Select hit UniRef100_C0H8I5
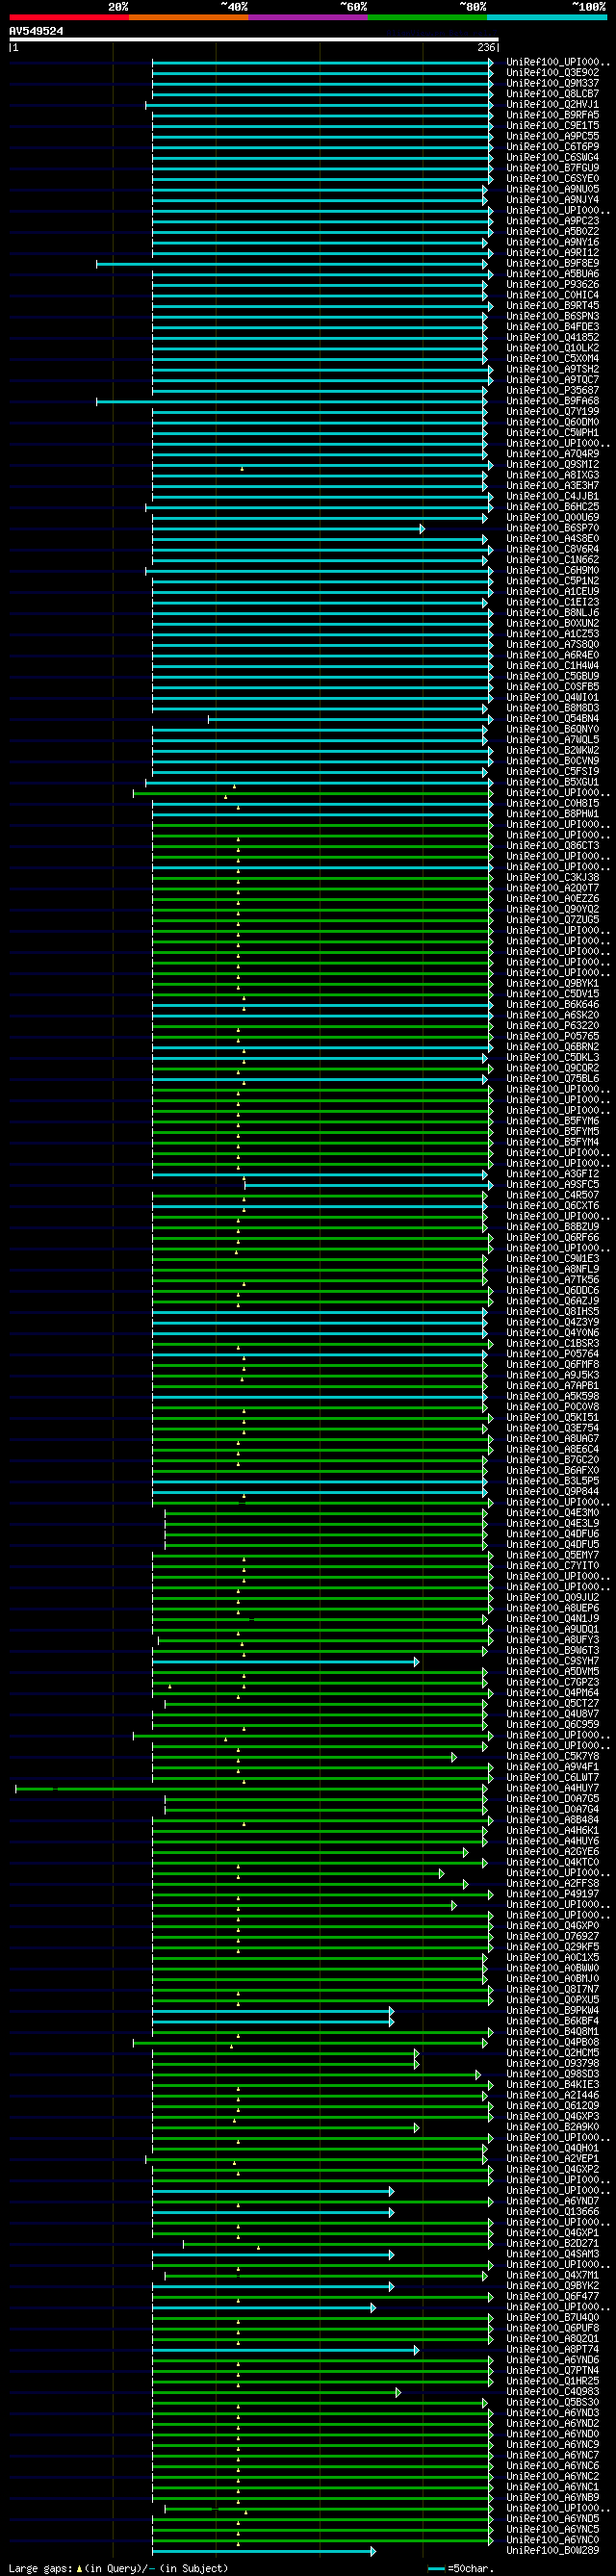The image size is (616, 2576). tap(553, 804)
